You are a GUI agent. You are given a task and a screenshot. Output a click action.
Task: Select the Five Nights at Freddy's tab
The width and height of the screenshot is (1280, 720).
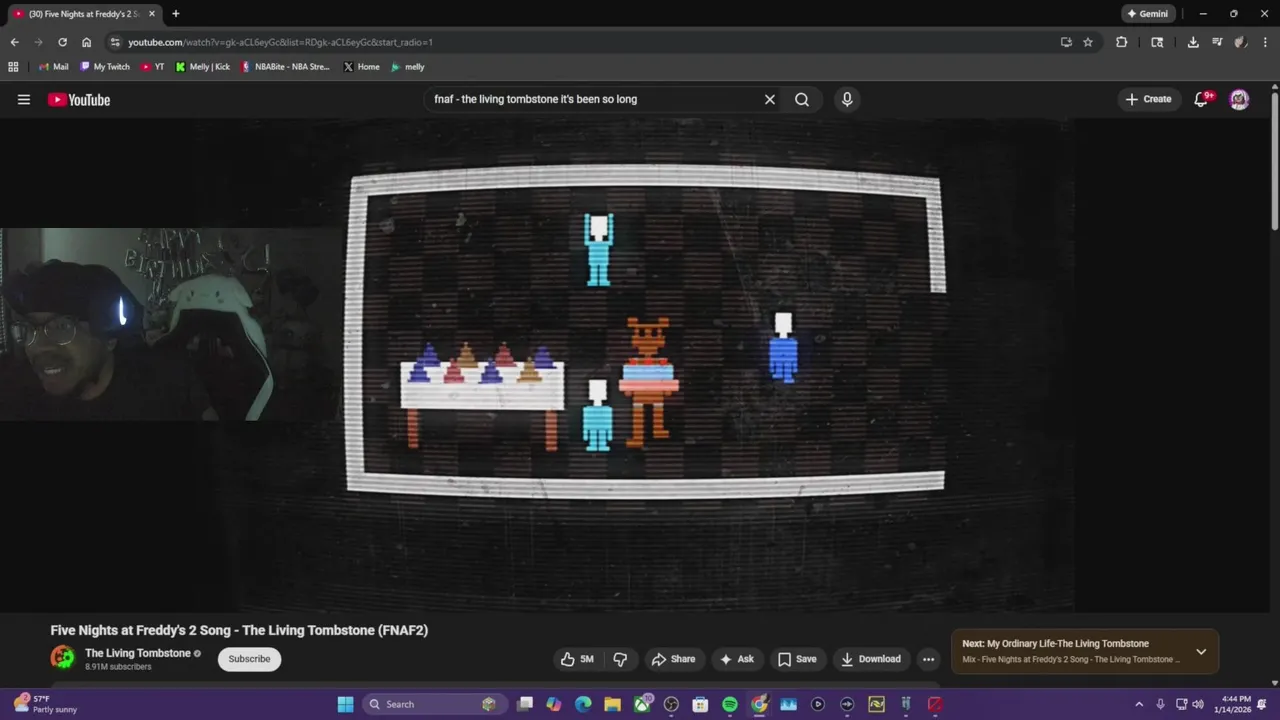[x=83, y=14]
